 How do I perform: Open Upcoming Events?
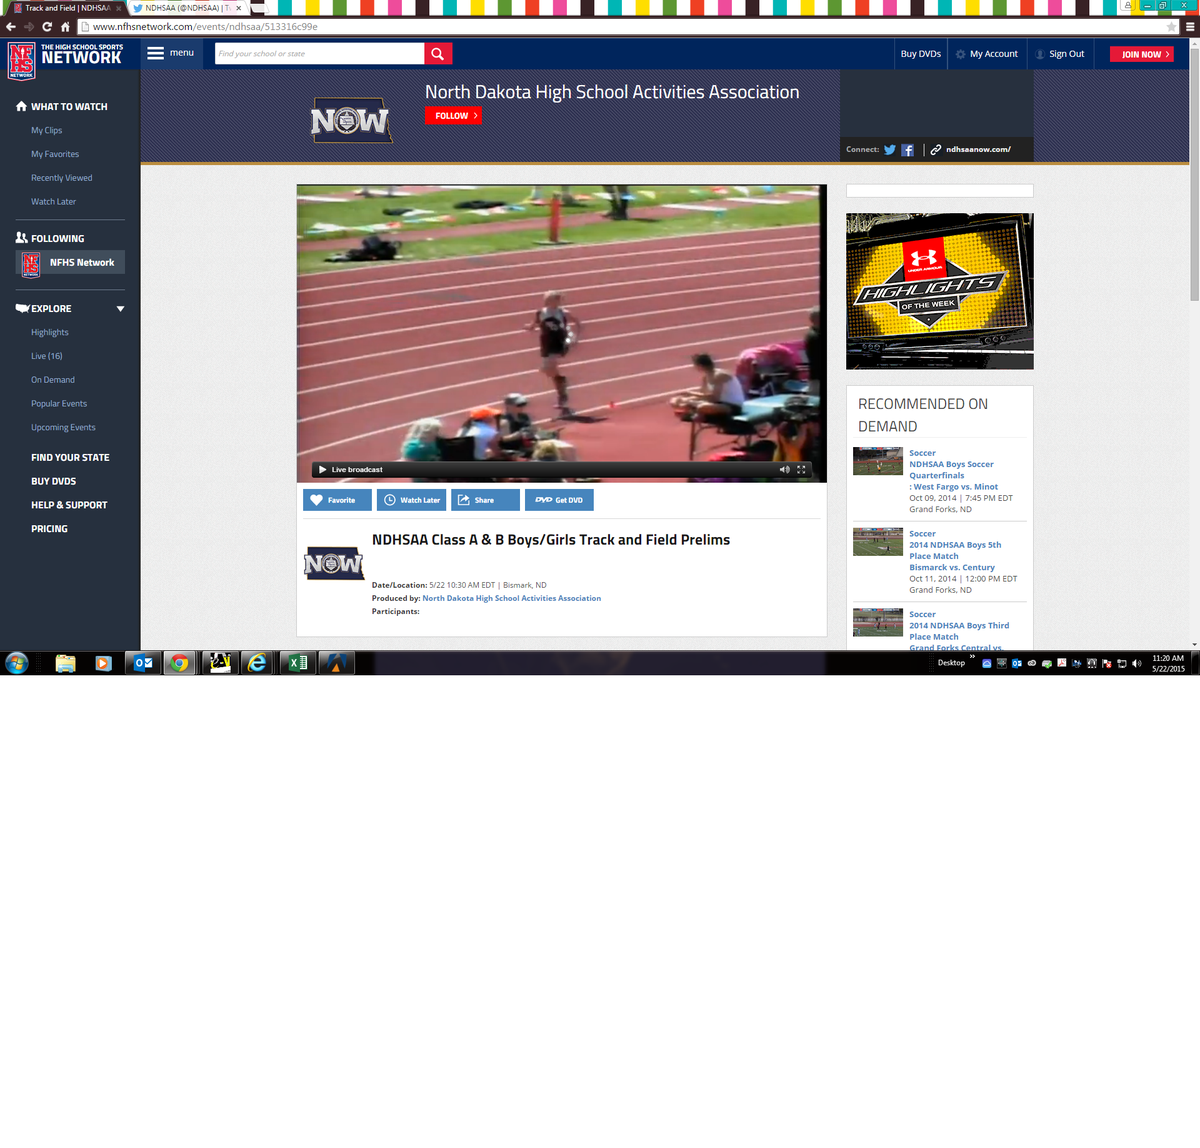(x=63, y=428)
